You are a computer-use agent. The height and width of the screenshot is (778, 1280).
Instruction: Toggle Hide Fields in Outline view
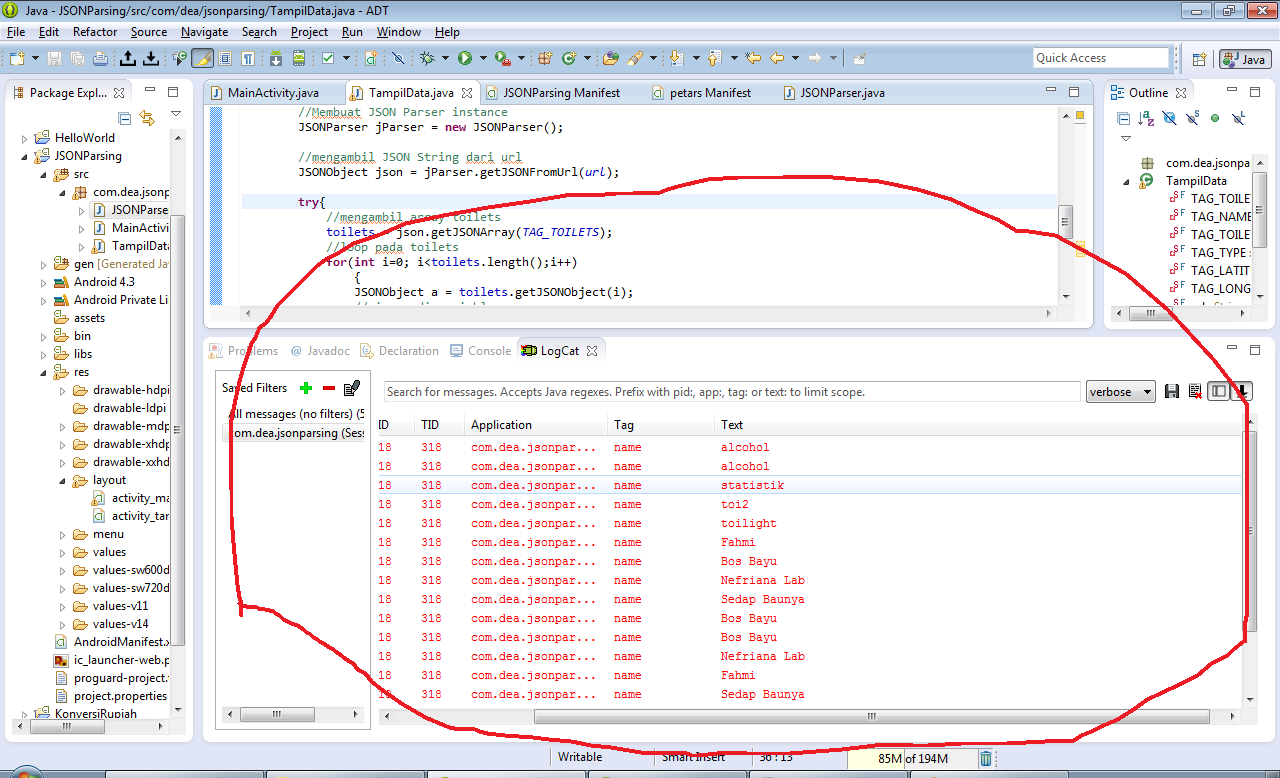[1168, 118]
